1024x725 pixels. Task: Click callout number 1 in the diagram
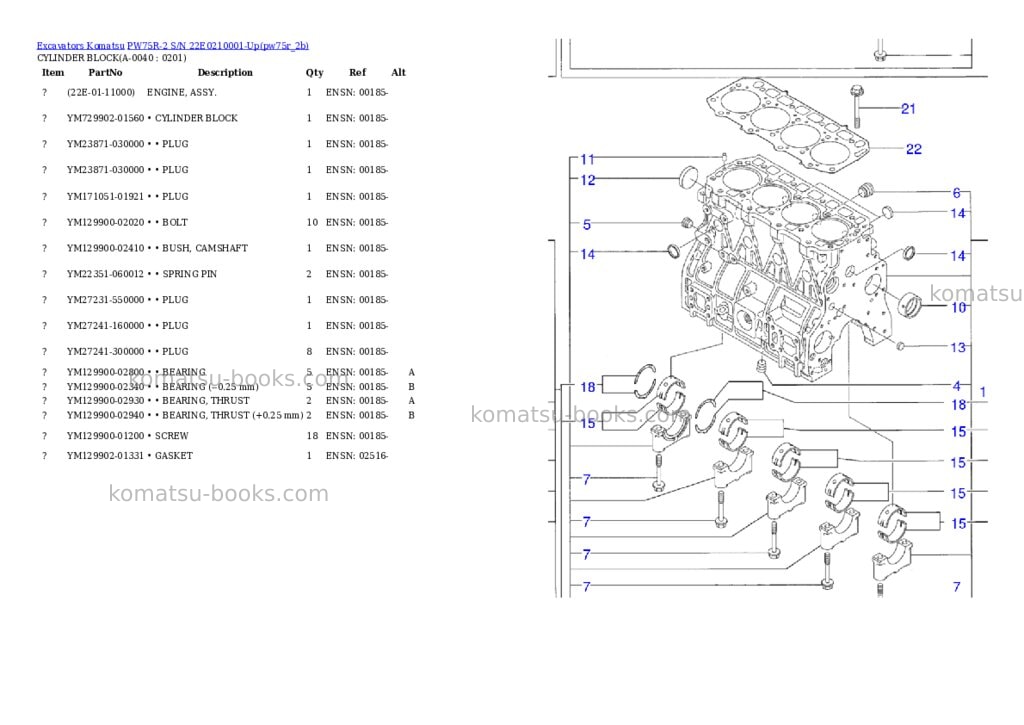(x=983, y=393)
